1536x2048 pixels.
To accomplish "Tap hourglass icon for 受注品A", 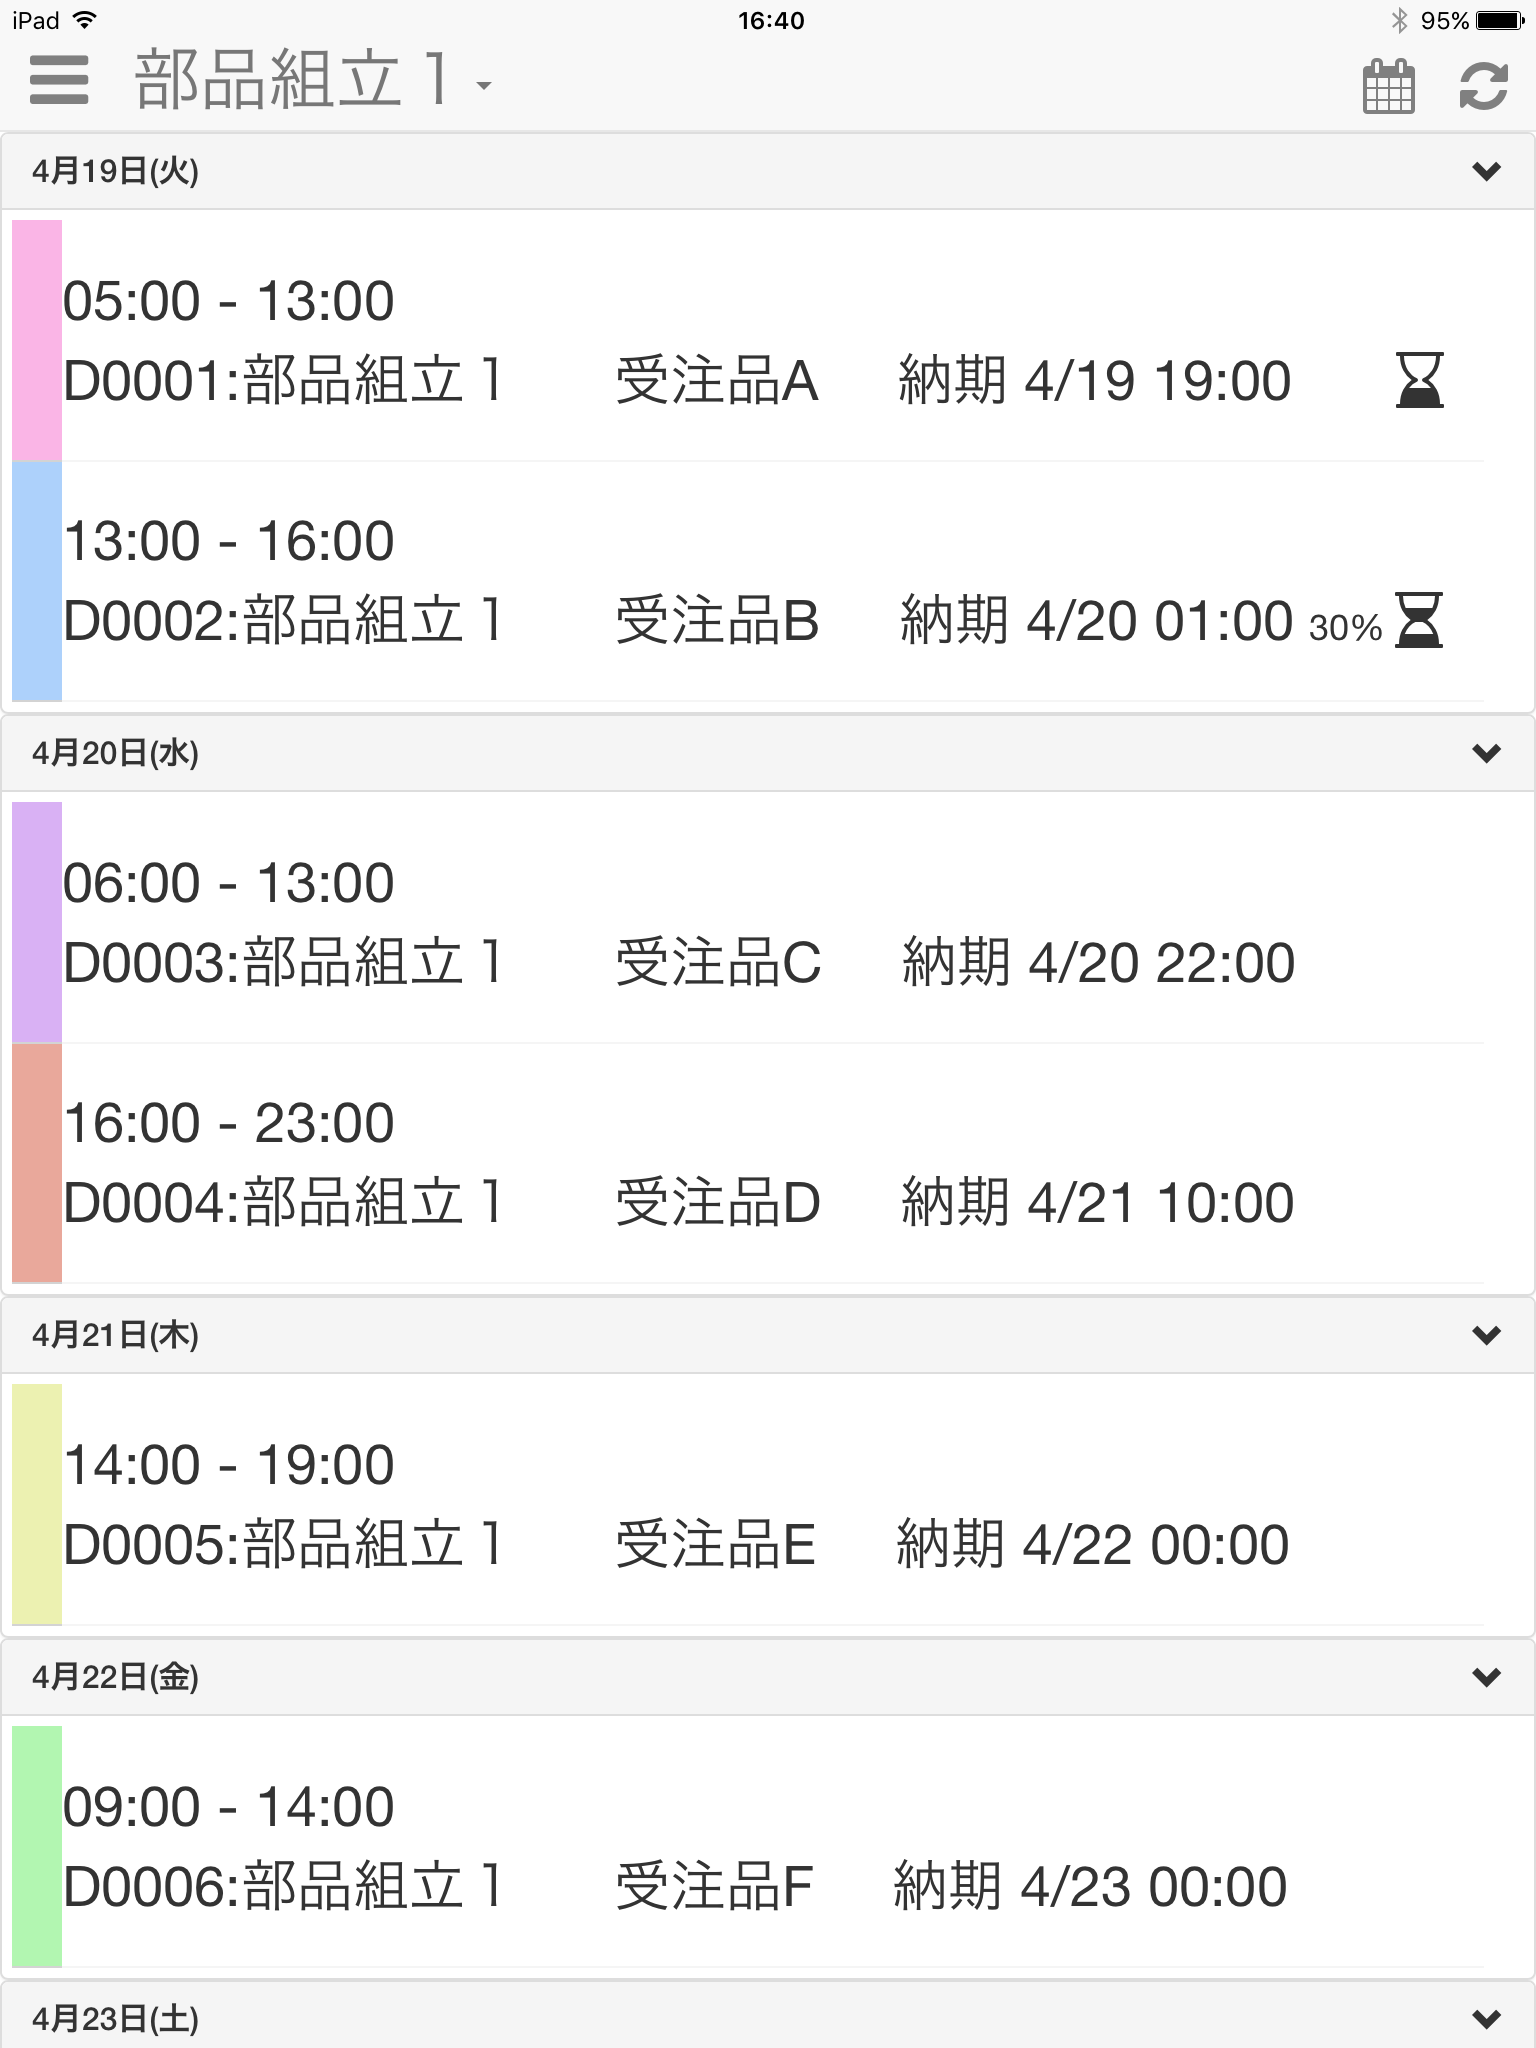I will click(1419, 380).
